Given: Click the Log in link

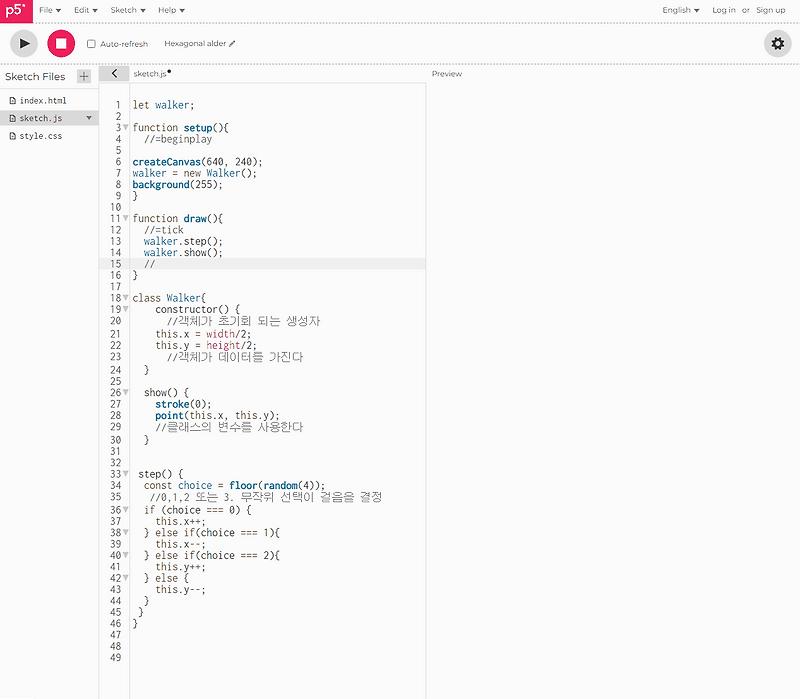Looking at the screenshot, I should (x=723, y=10).
